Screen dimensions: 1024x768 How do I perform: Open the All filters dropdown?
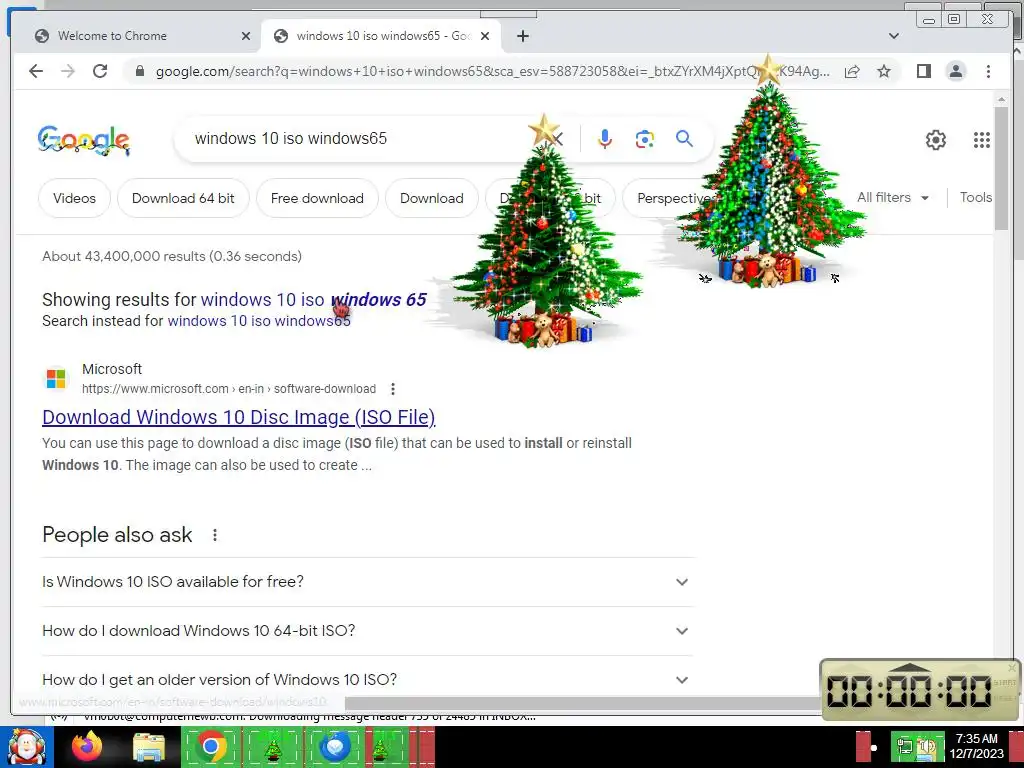[x=892, y=197]
